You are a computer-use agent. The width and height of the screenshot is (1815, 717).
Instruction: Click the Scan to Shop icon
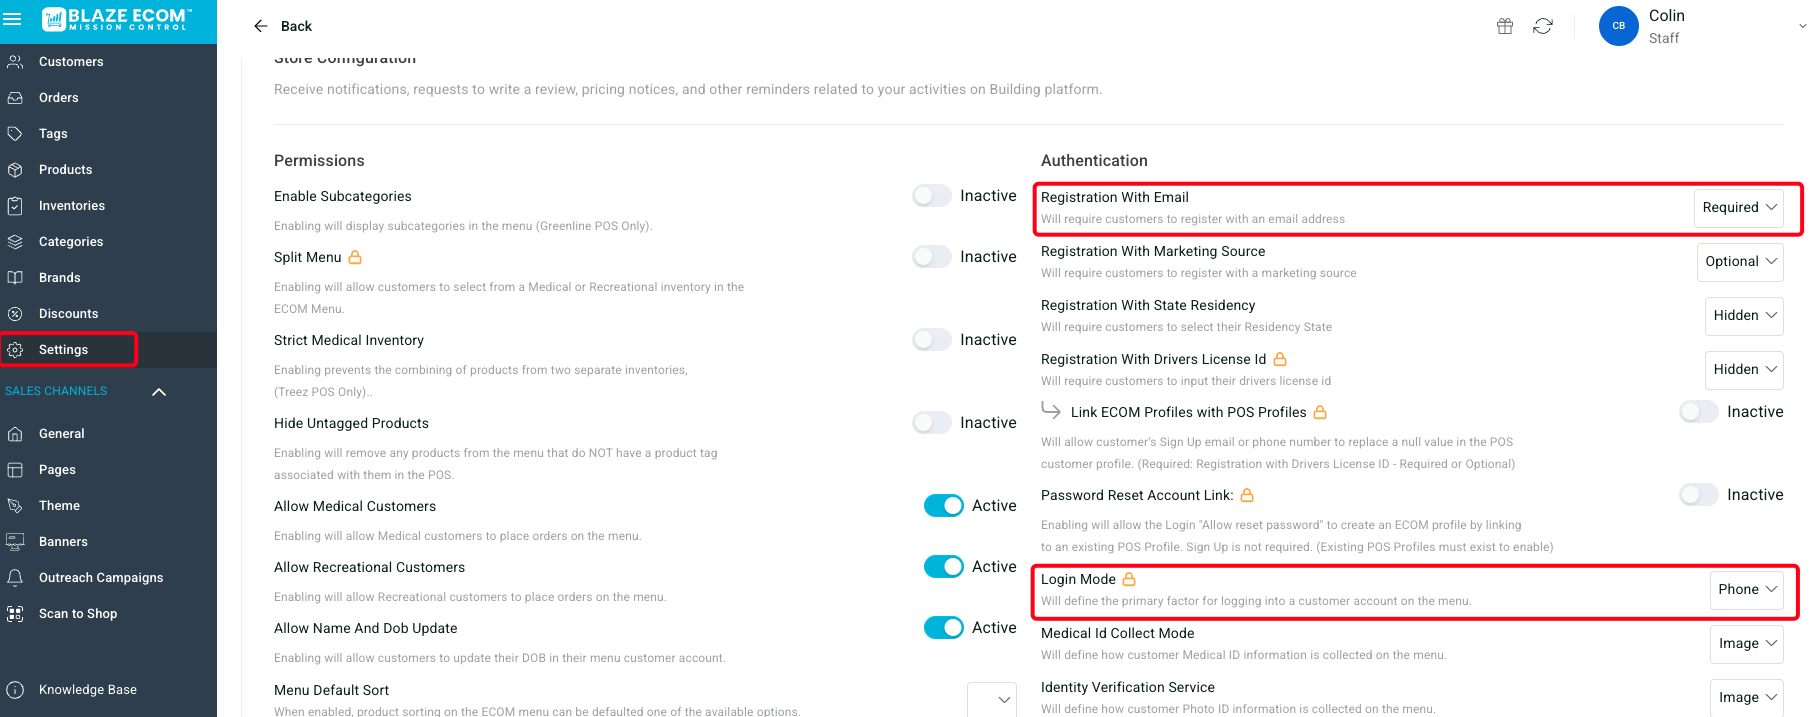15,613
